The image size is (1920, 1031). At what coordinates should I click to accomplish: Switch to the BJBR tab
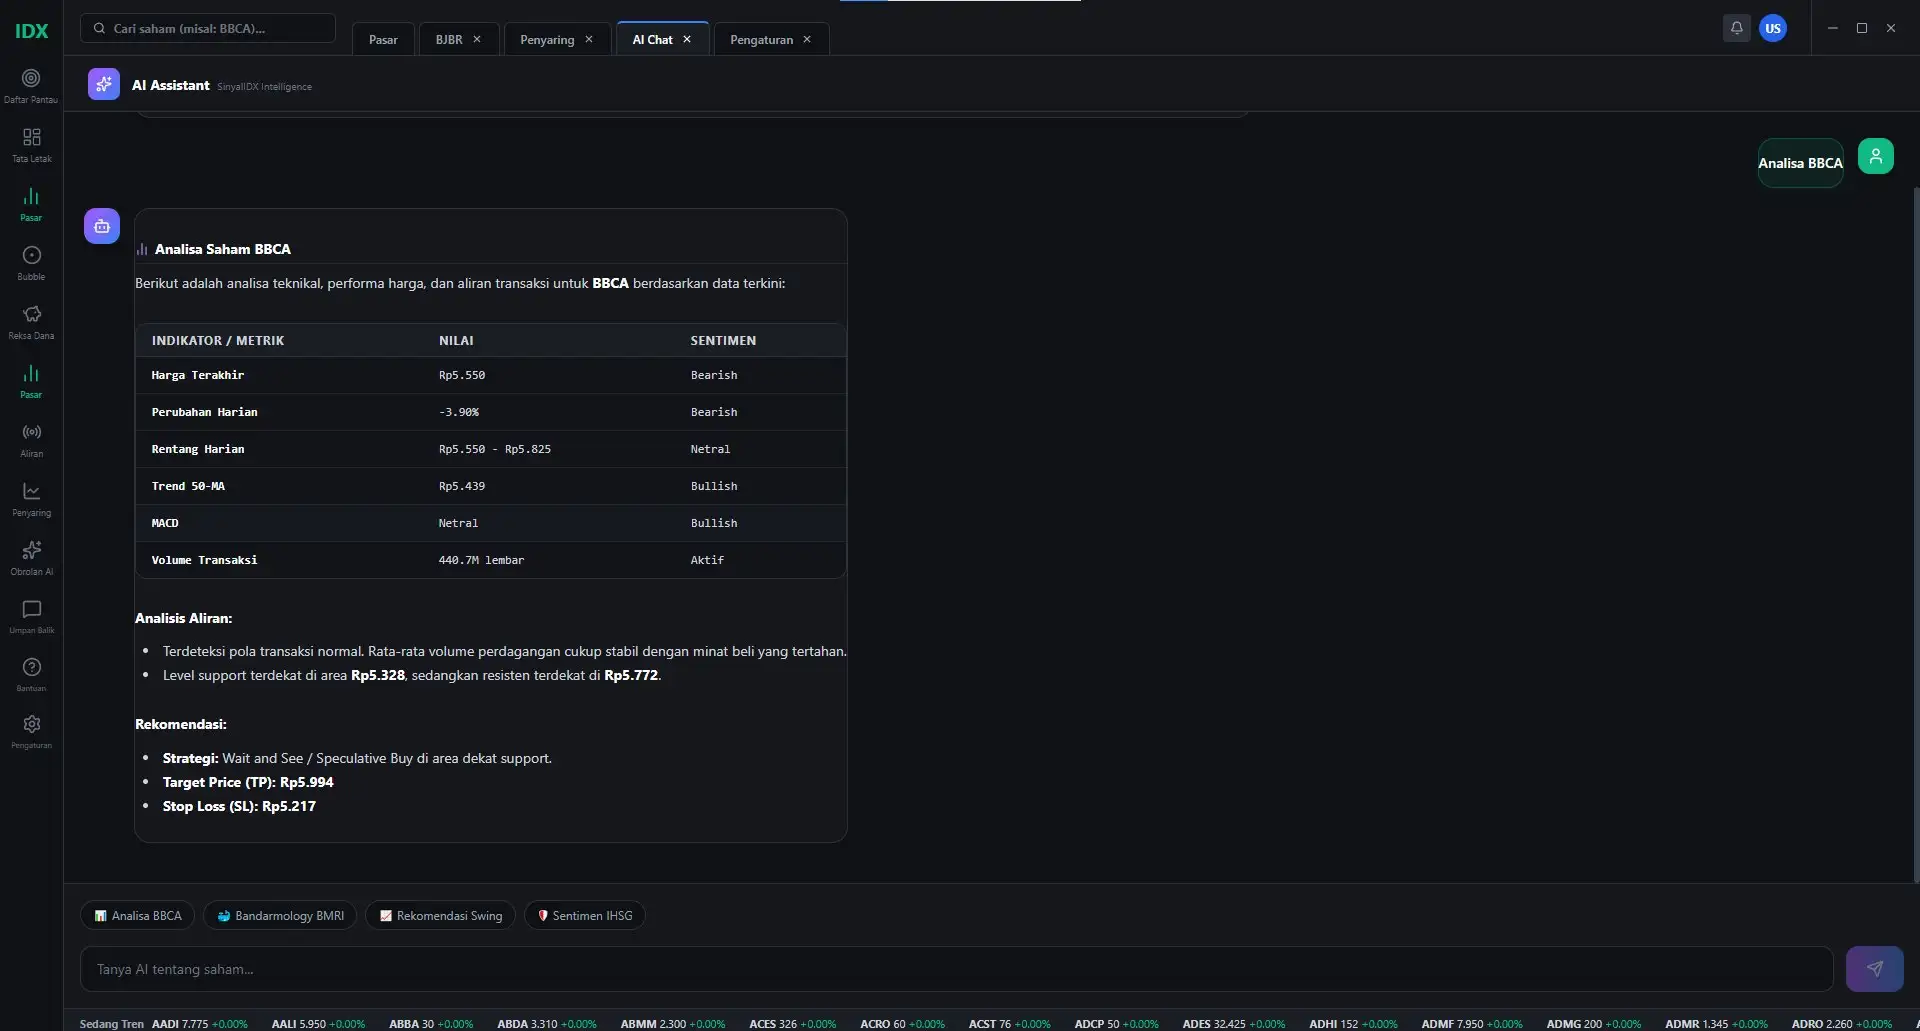point(449,39)
